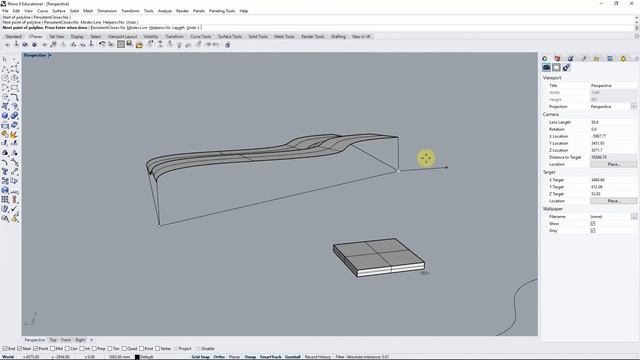Image resolution: width=640 pixels, height=360 pixels.
Task: Click the check mark tool icon
Action: 15,209
